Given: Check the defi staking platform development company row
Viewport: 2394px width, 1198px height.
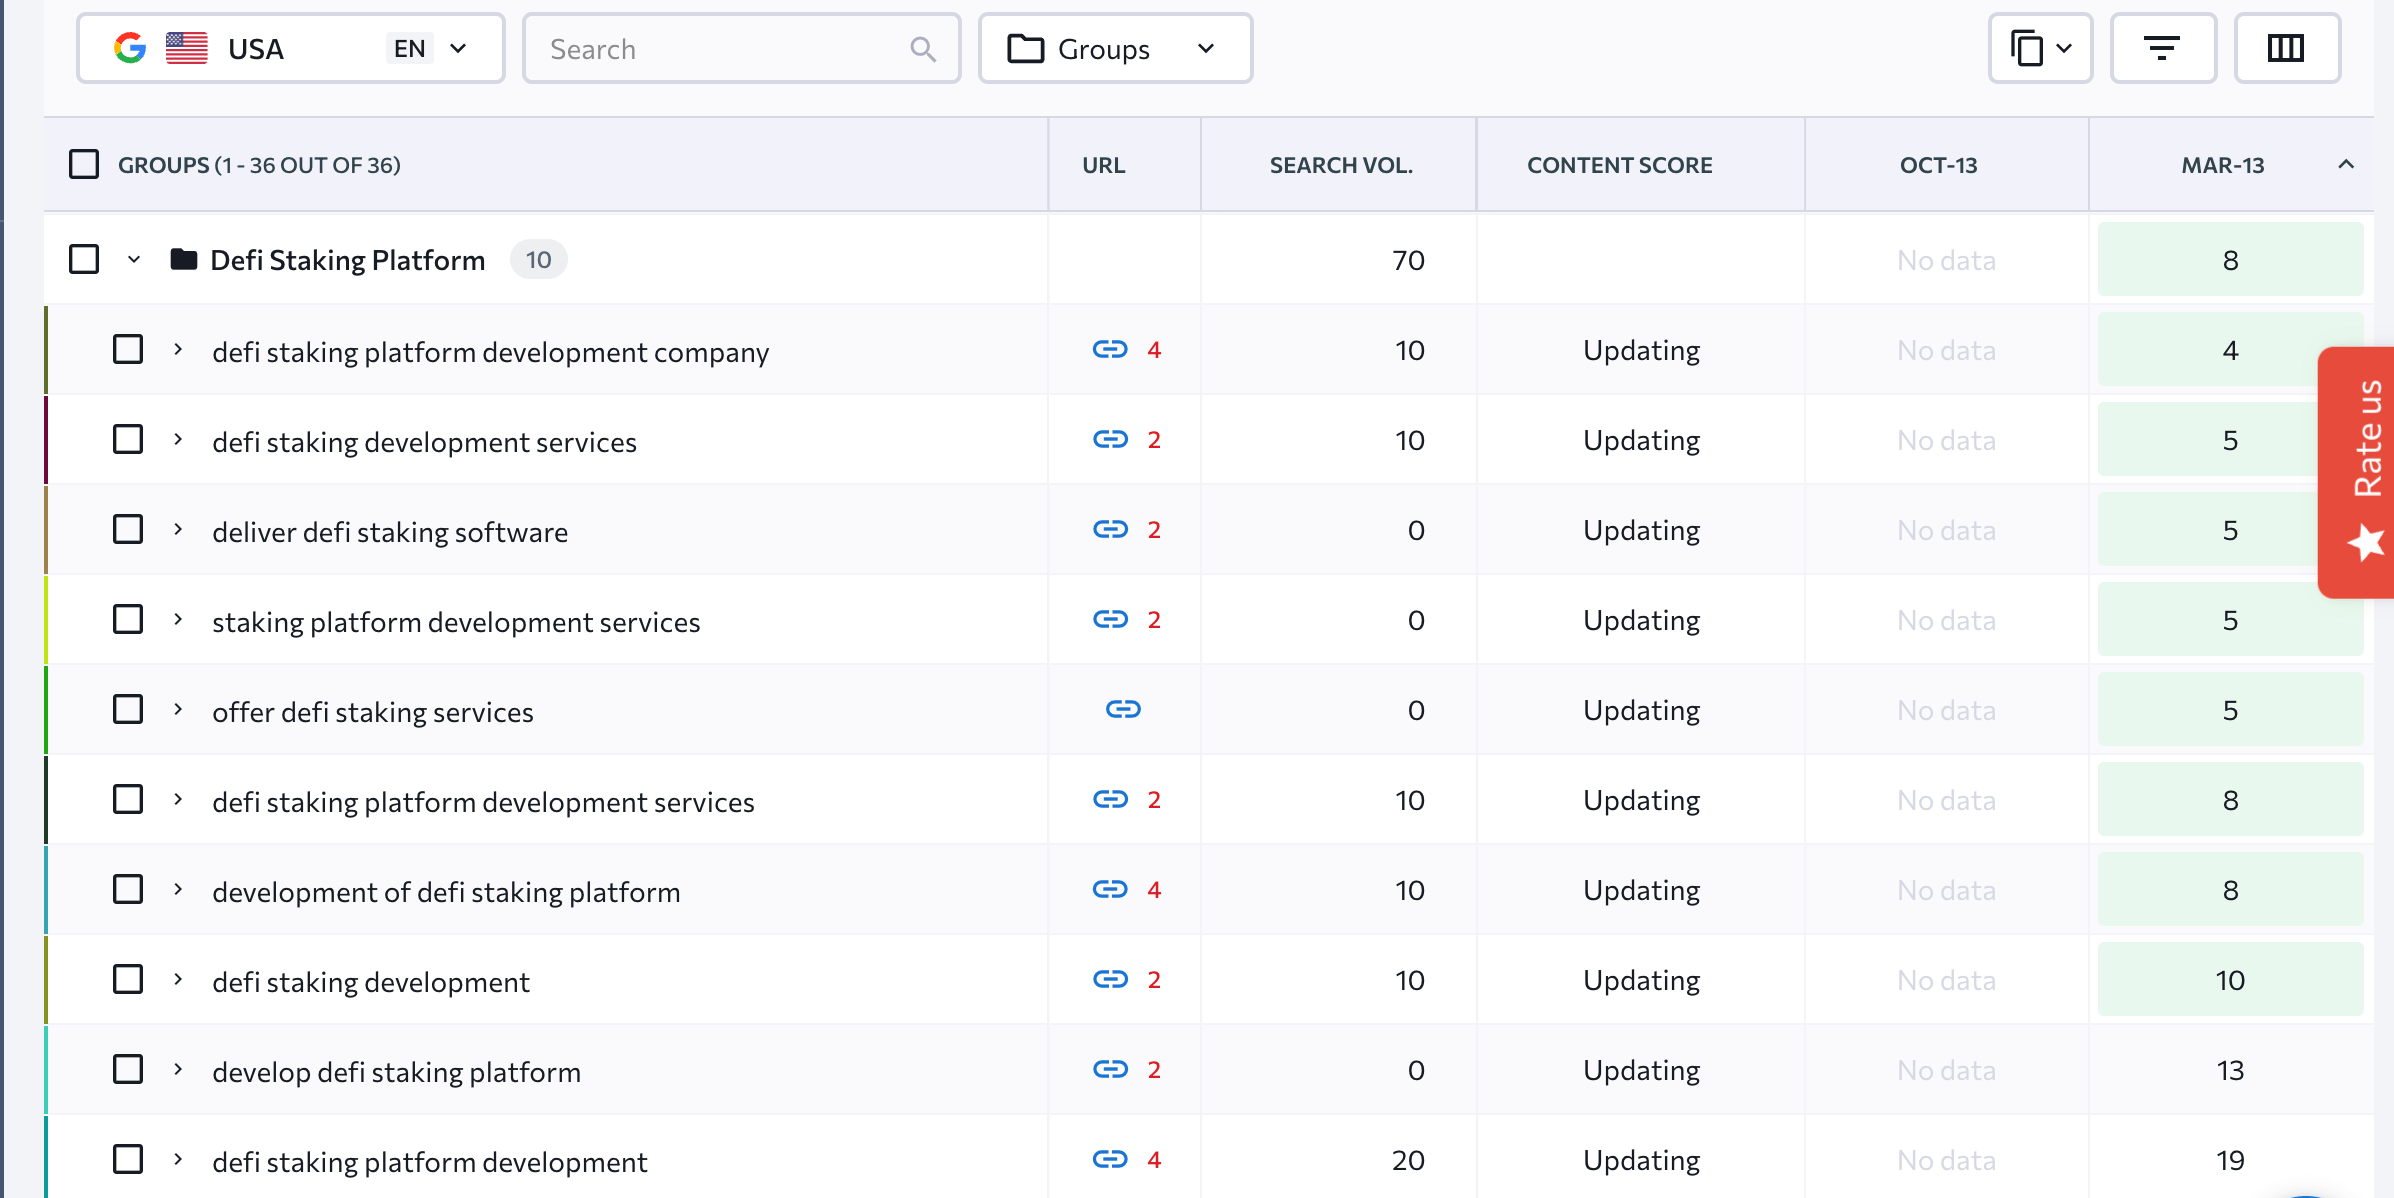Looking at the screenshot, I should point(128,350).
